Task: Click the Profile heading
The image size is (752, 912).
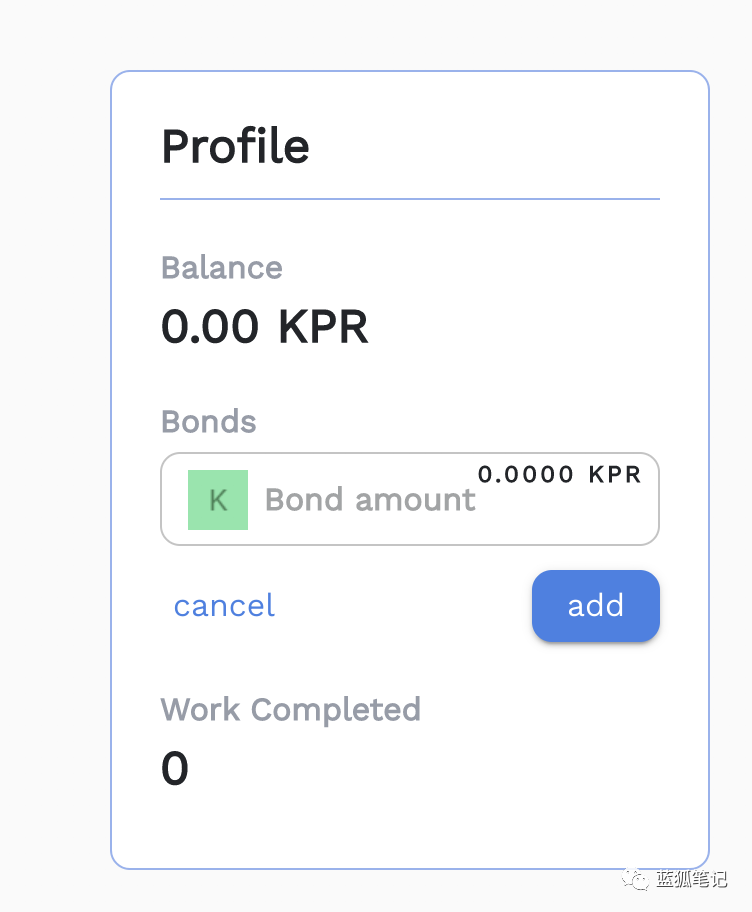Action: [235, 147]
